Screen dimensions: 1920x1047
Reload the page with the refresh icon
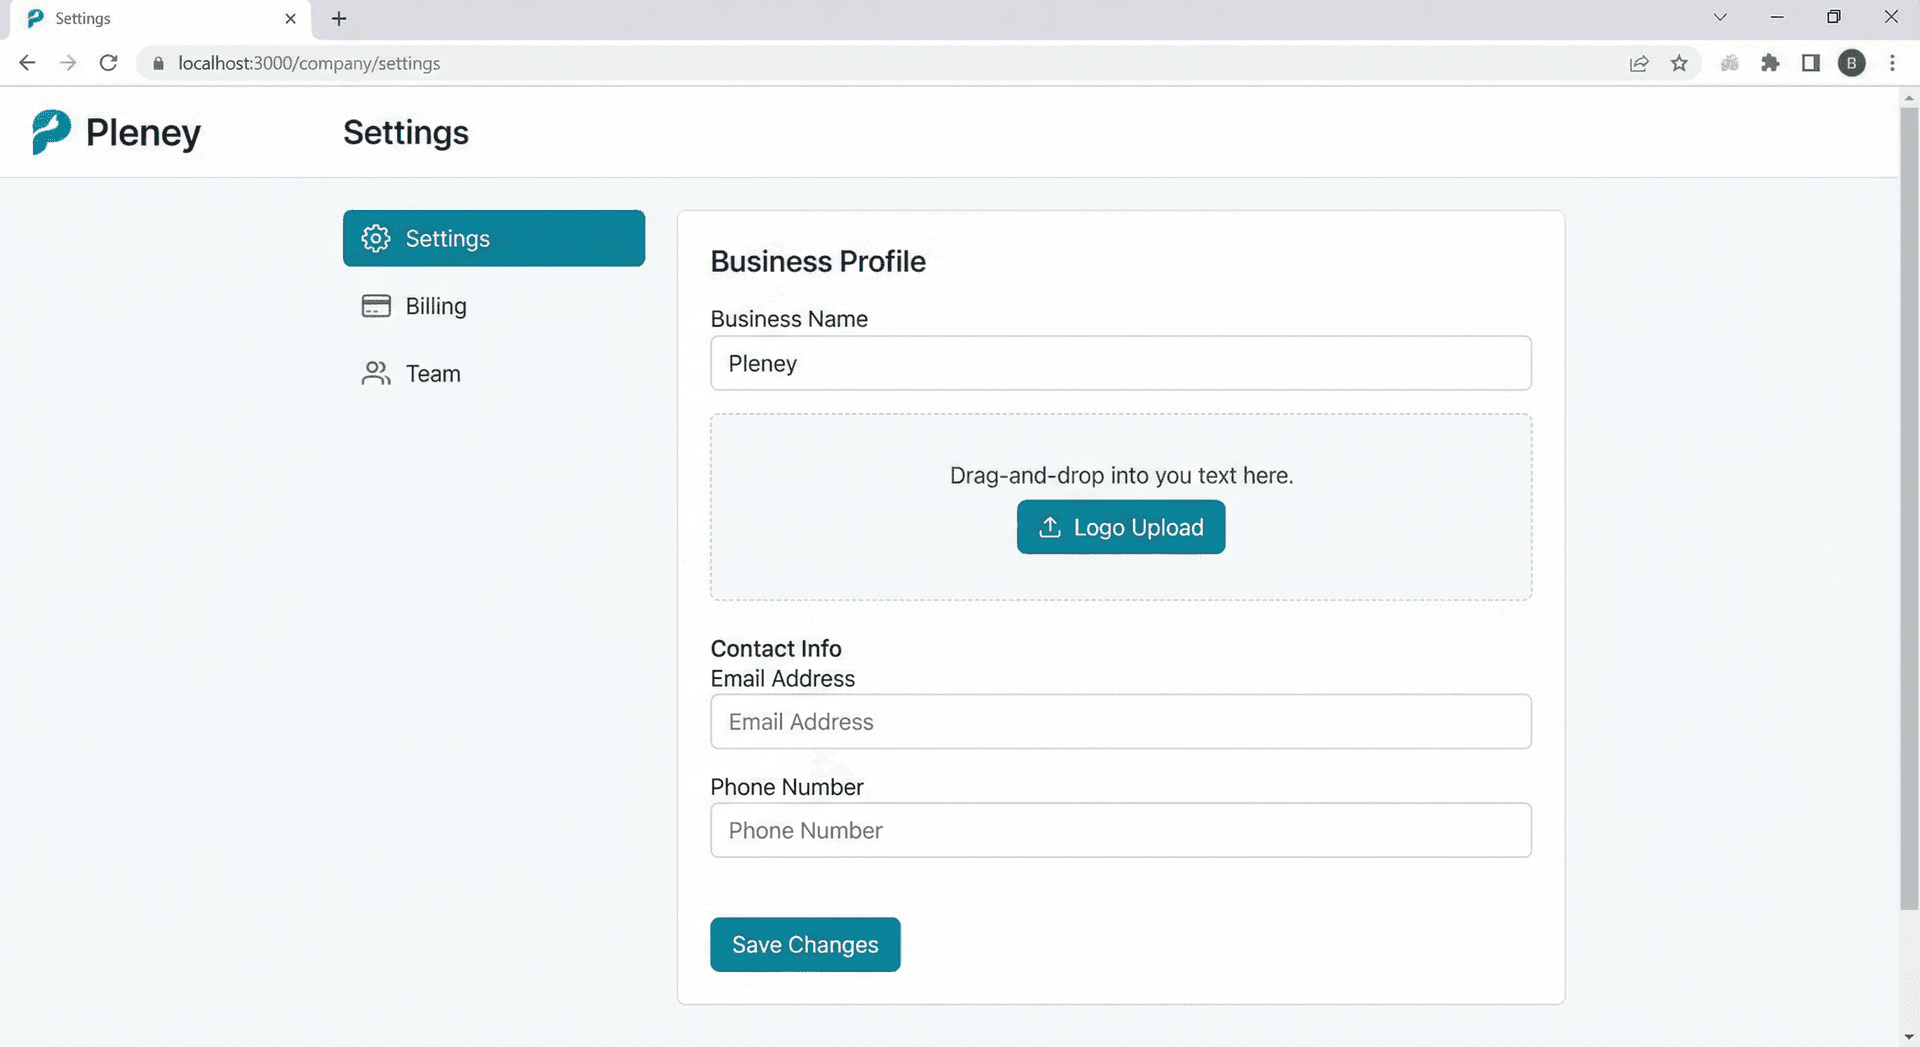[108, 63]
